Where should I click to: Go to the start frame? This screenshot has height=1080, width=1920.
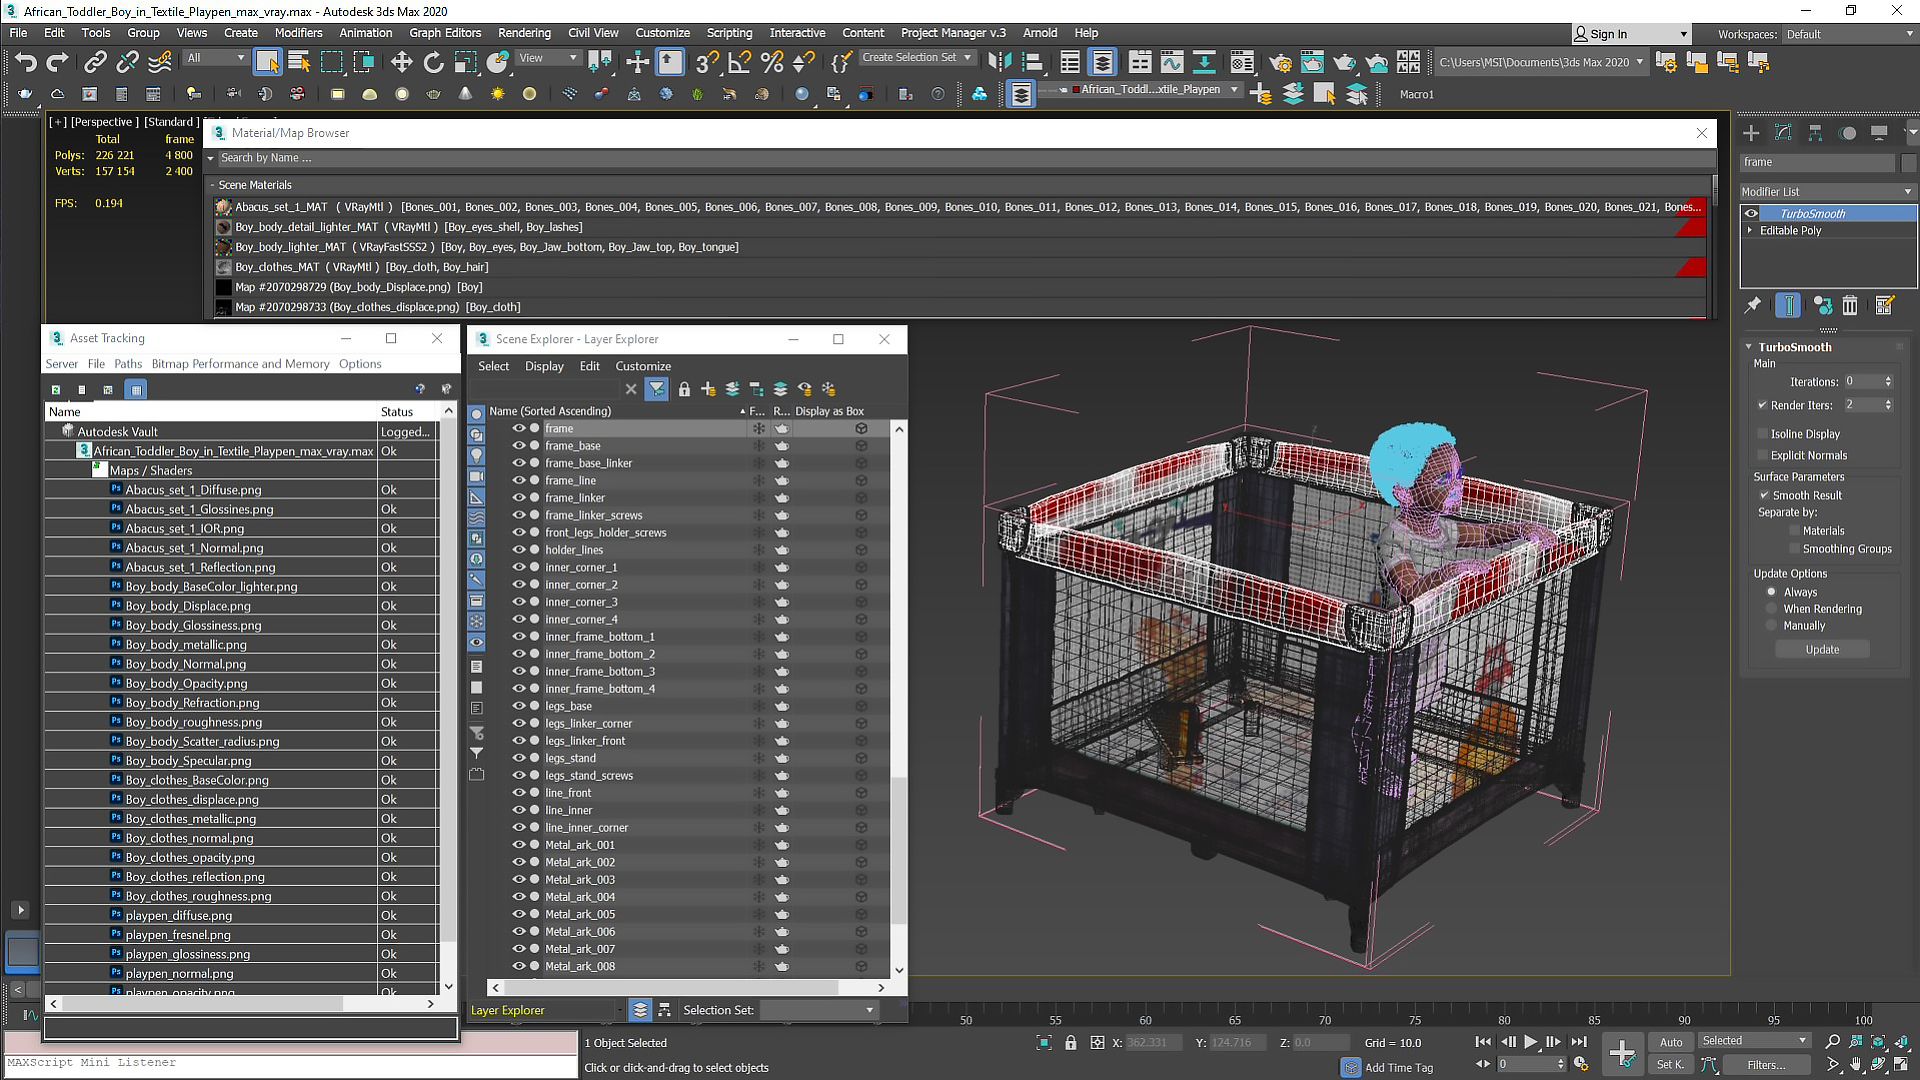coord(1483,1042)
